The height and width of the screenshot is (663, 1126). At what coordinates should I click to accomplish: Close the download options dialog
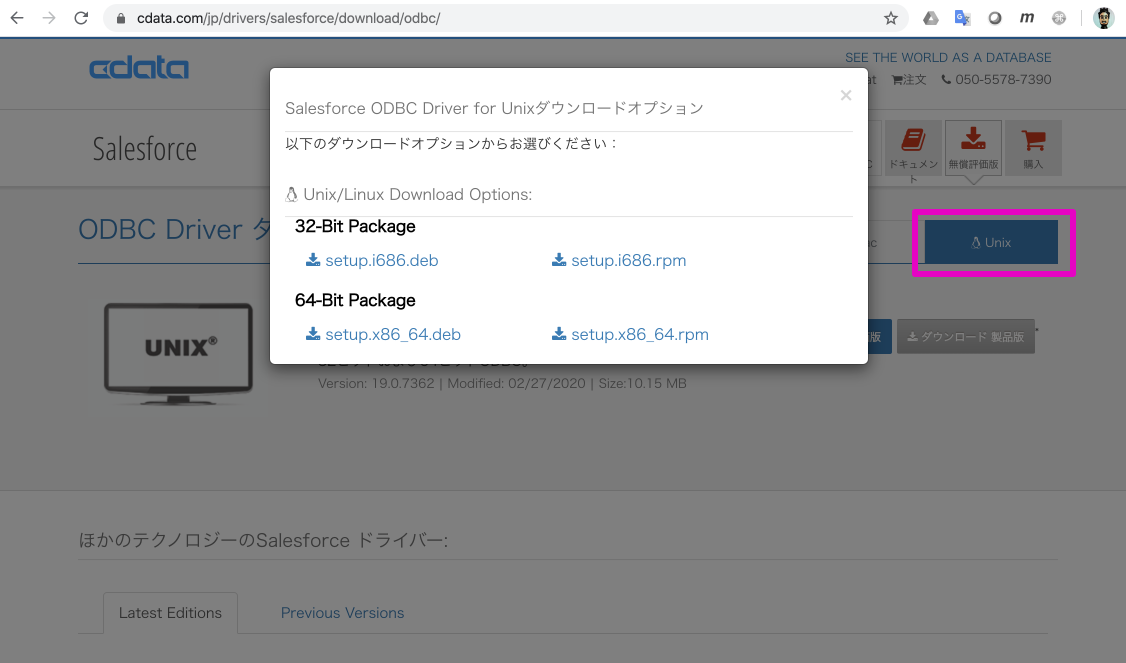[846, 96]
